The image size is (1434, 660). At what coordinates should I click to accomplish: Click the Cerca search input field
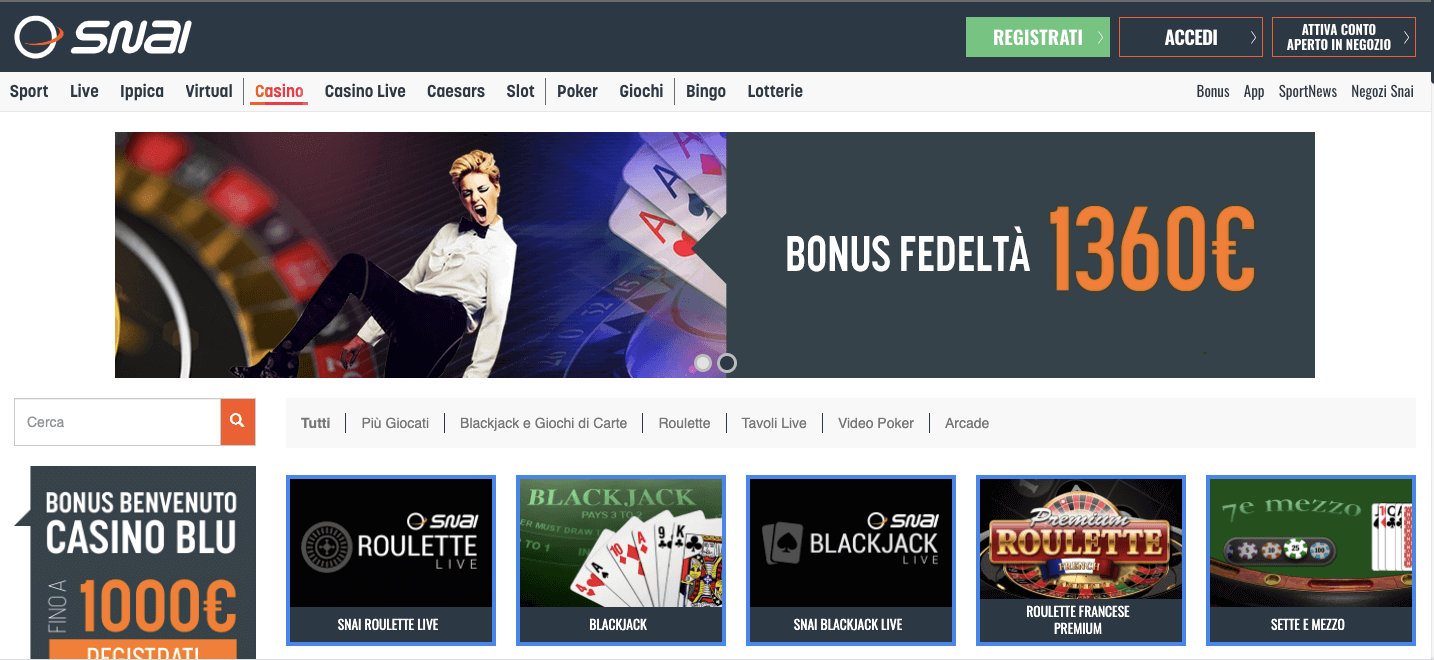[x=117, y=422]
